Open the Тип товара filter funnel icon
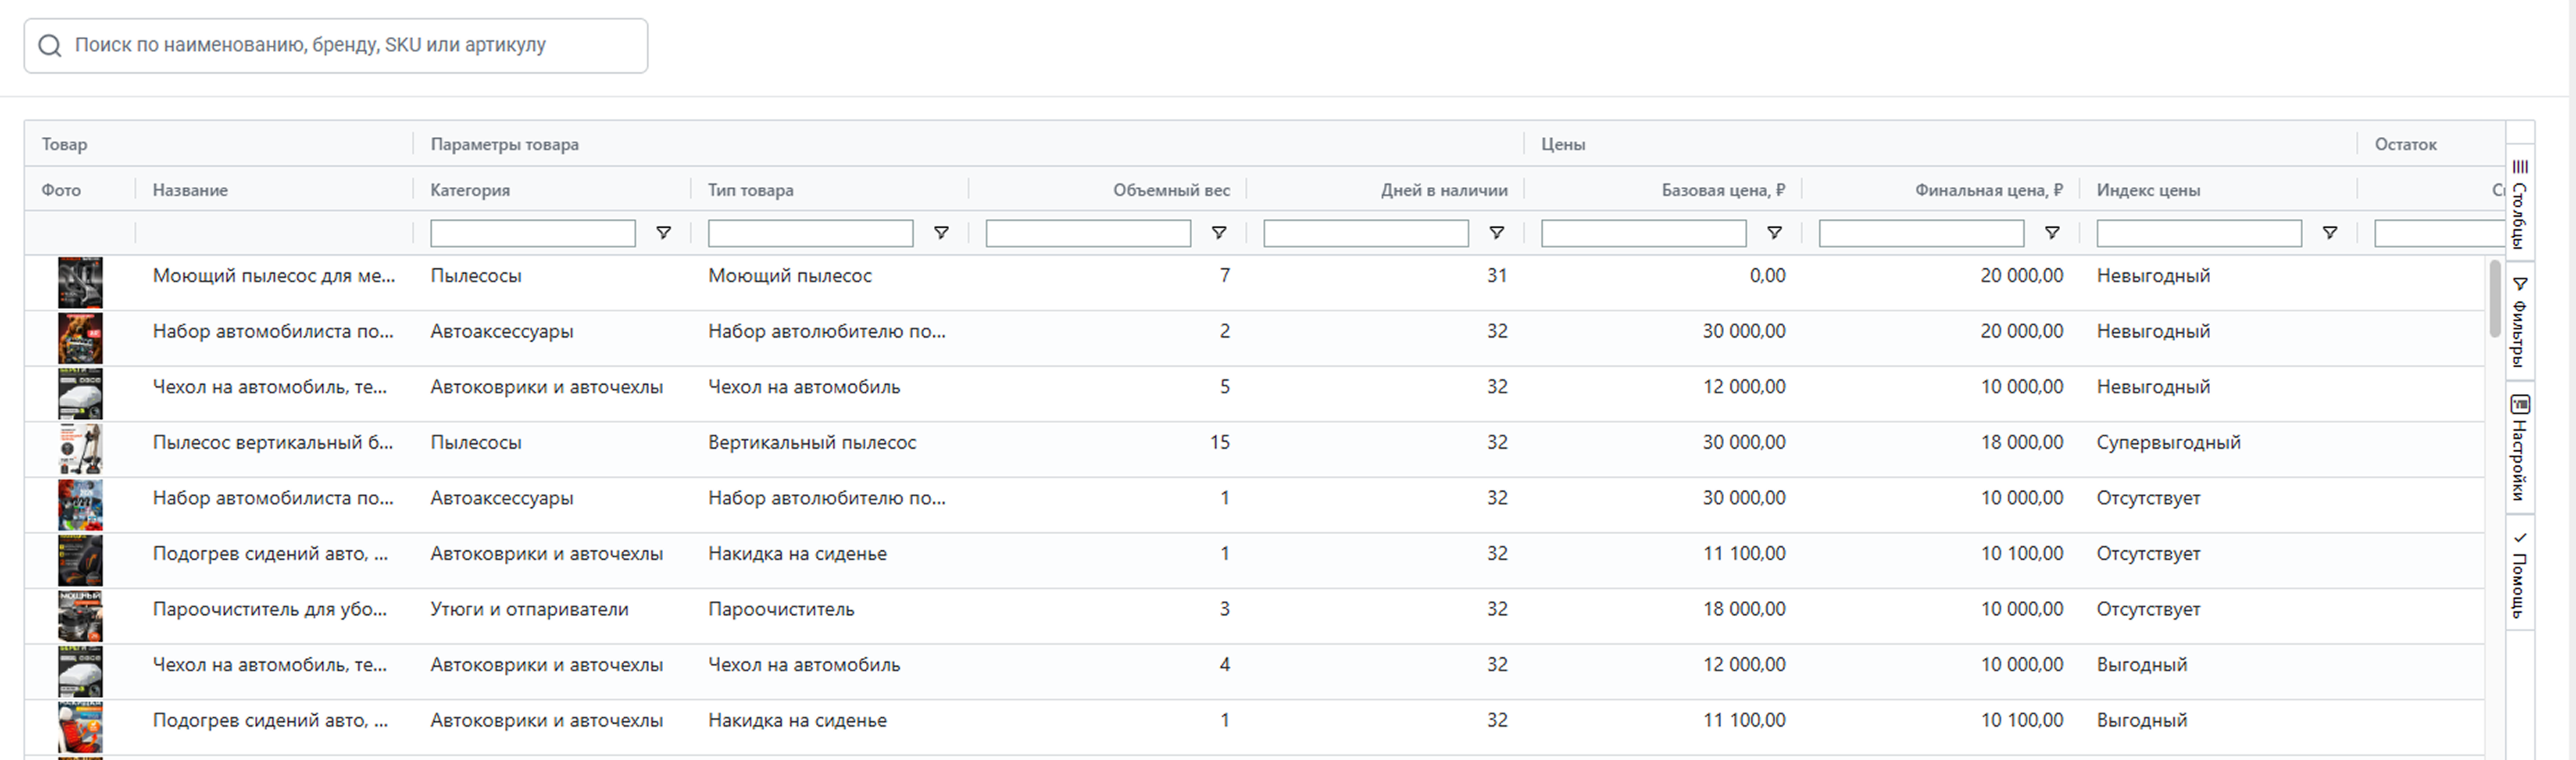 [x=941, y=233]
